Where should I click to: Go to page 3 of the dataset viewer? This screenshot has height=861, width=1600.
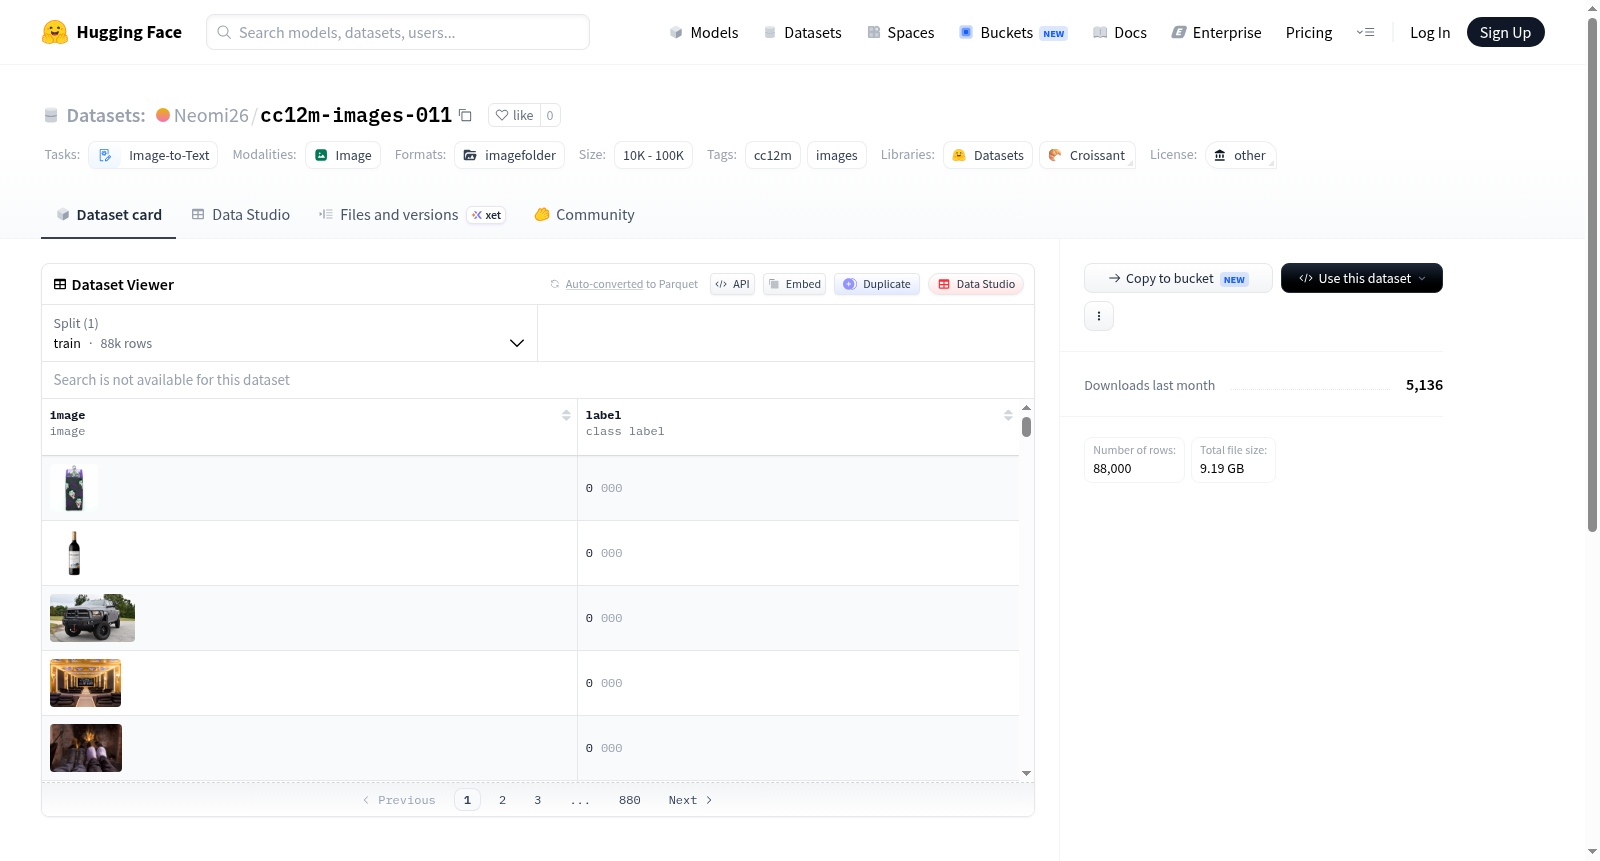tap(537, 800)
